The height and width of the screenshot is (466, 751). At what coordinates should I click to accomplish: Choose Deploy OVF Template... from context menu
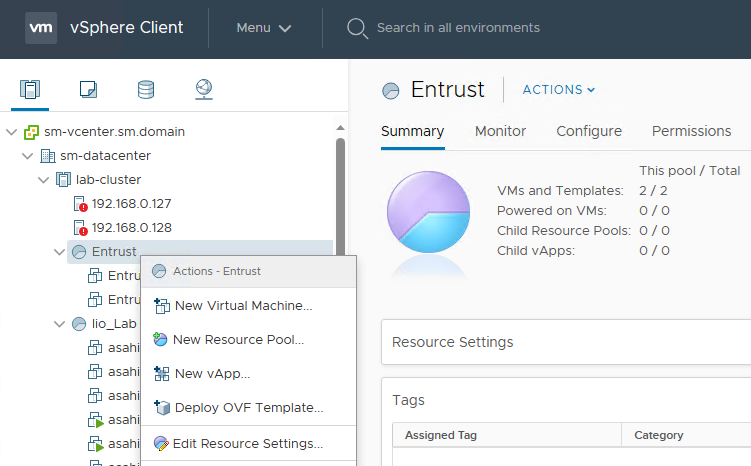[x=249, y=408]
